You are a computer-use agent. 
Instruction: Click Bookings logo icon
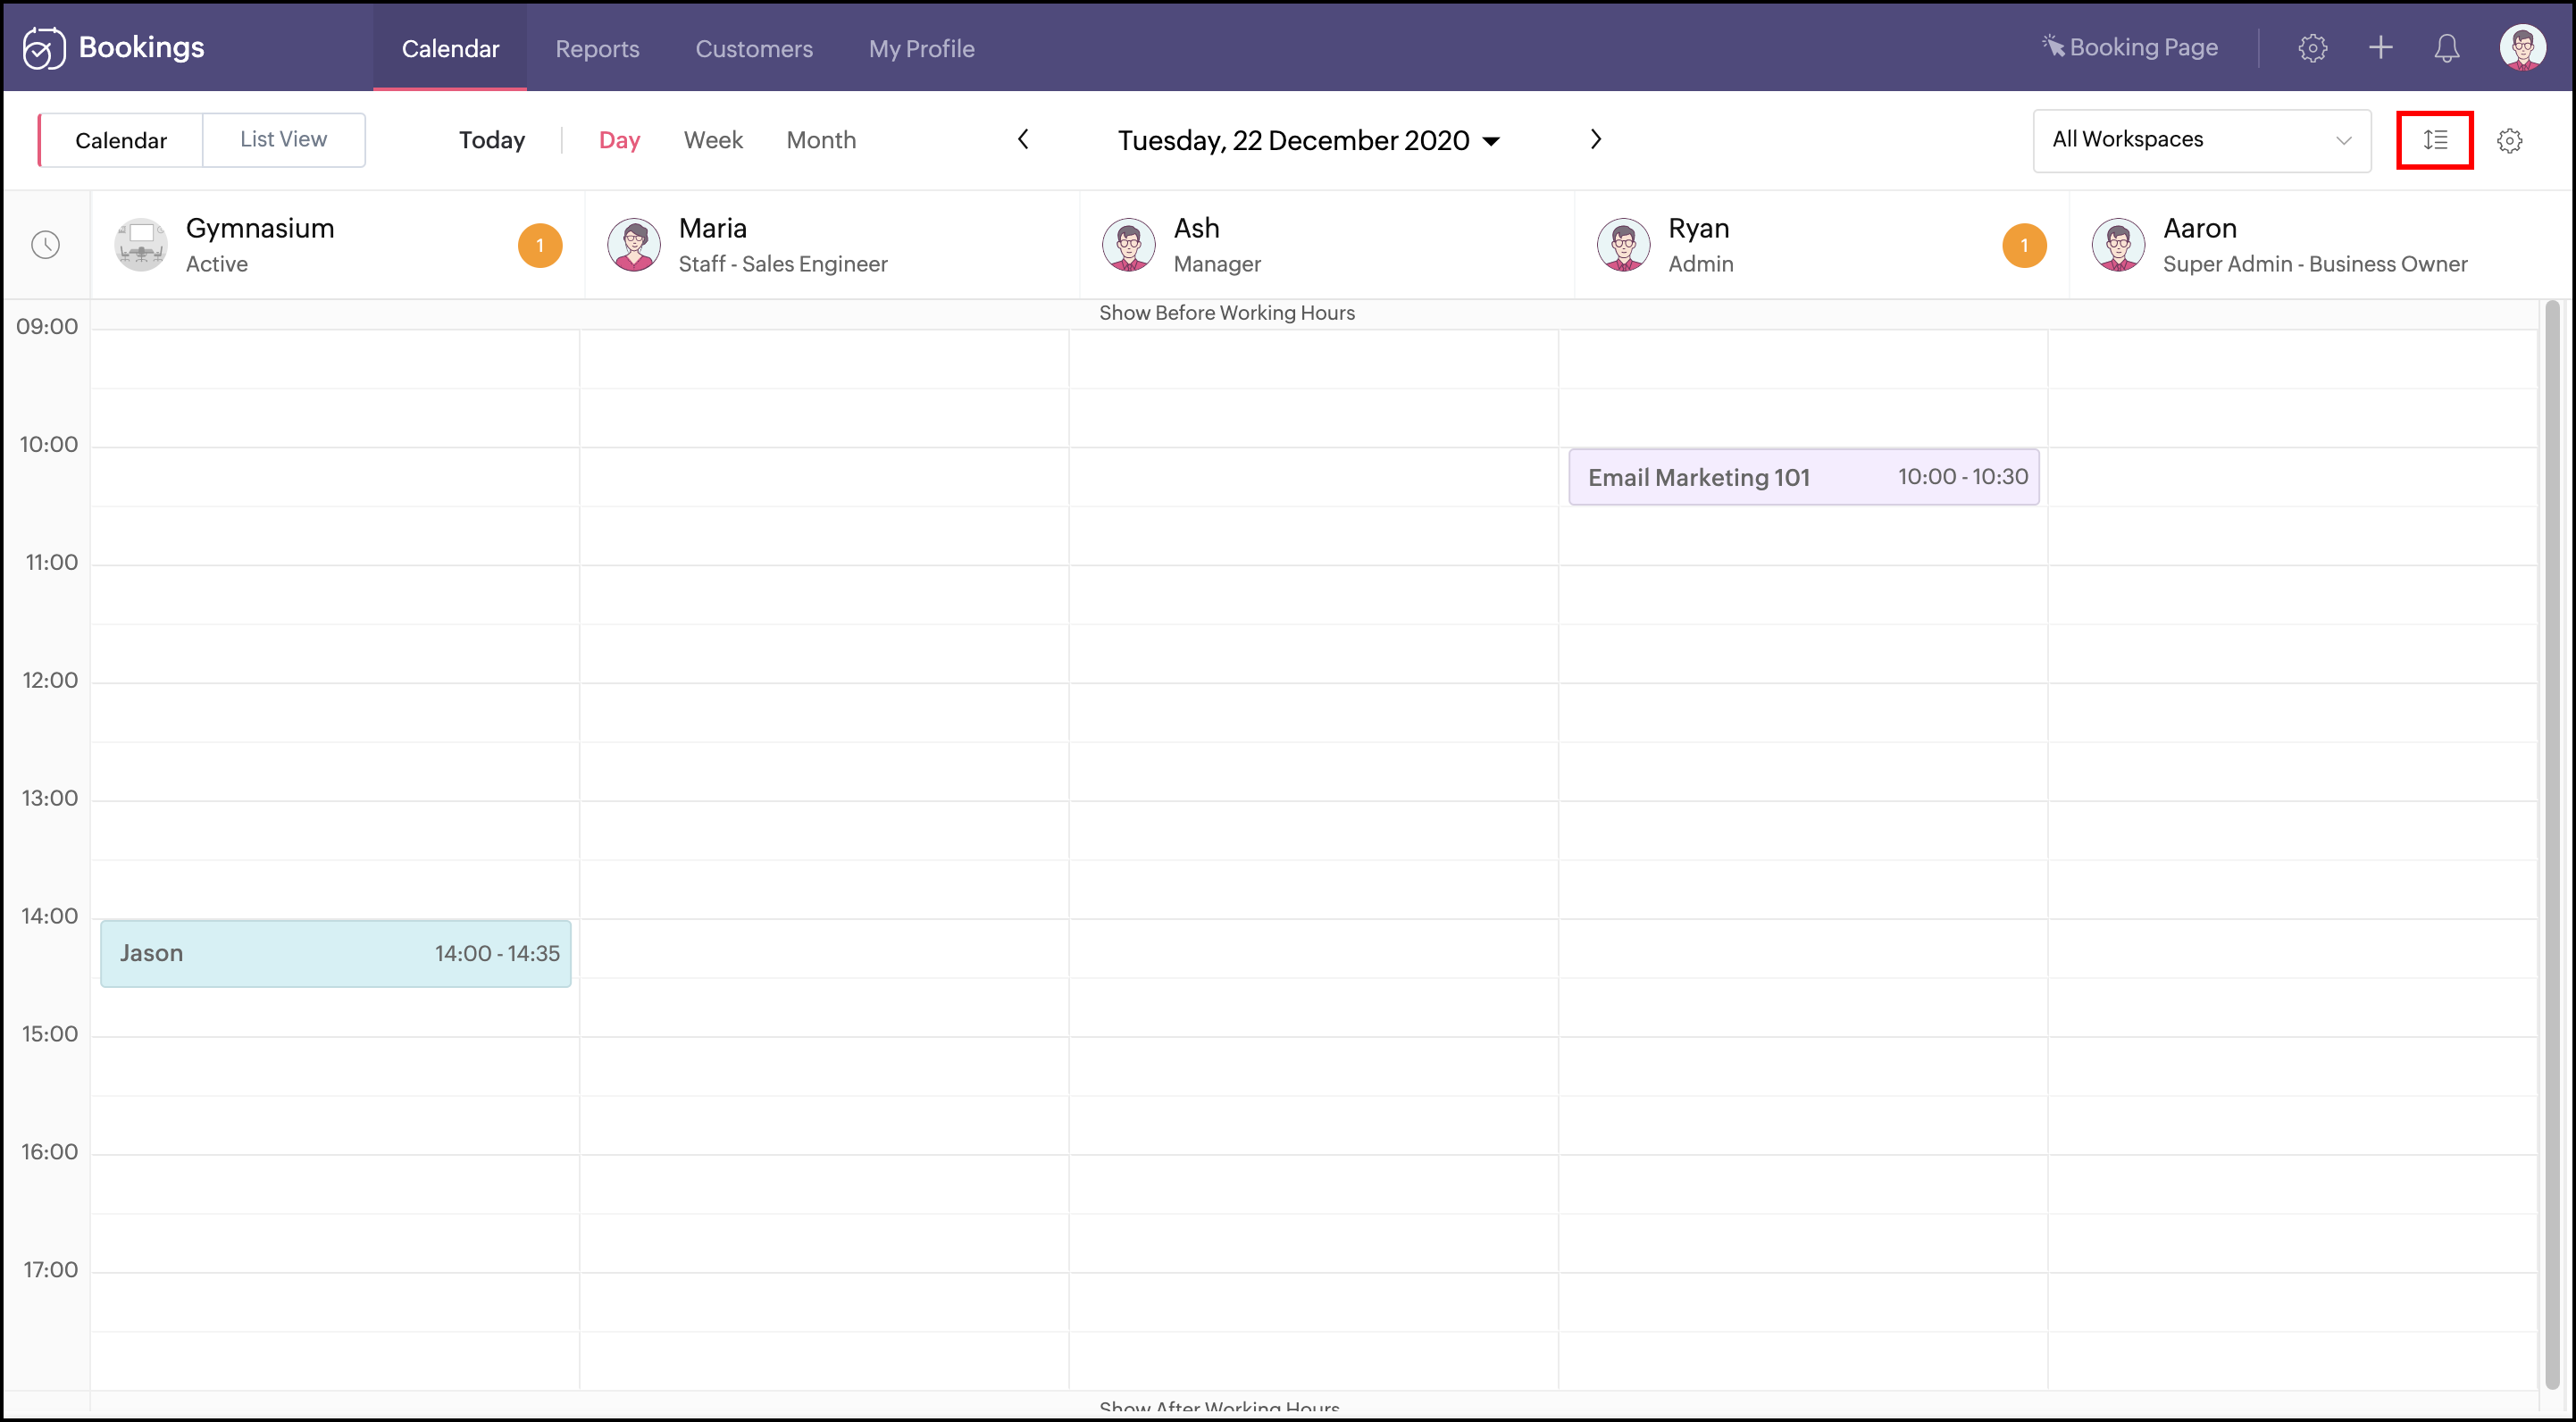pyautogui.click(x=44, y=48)
